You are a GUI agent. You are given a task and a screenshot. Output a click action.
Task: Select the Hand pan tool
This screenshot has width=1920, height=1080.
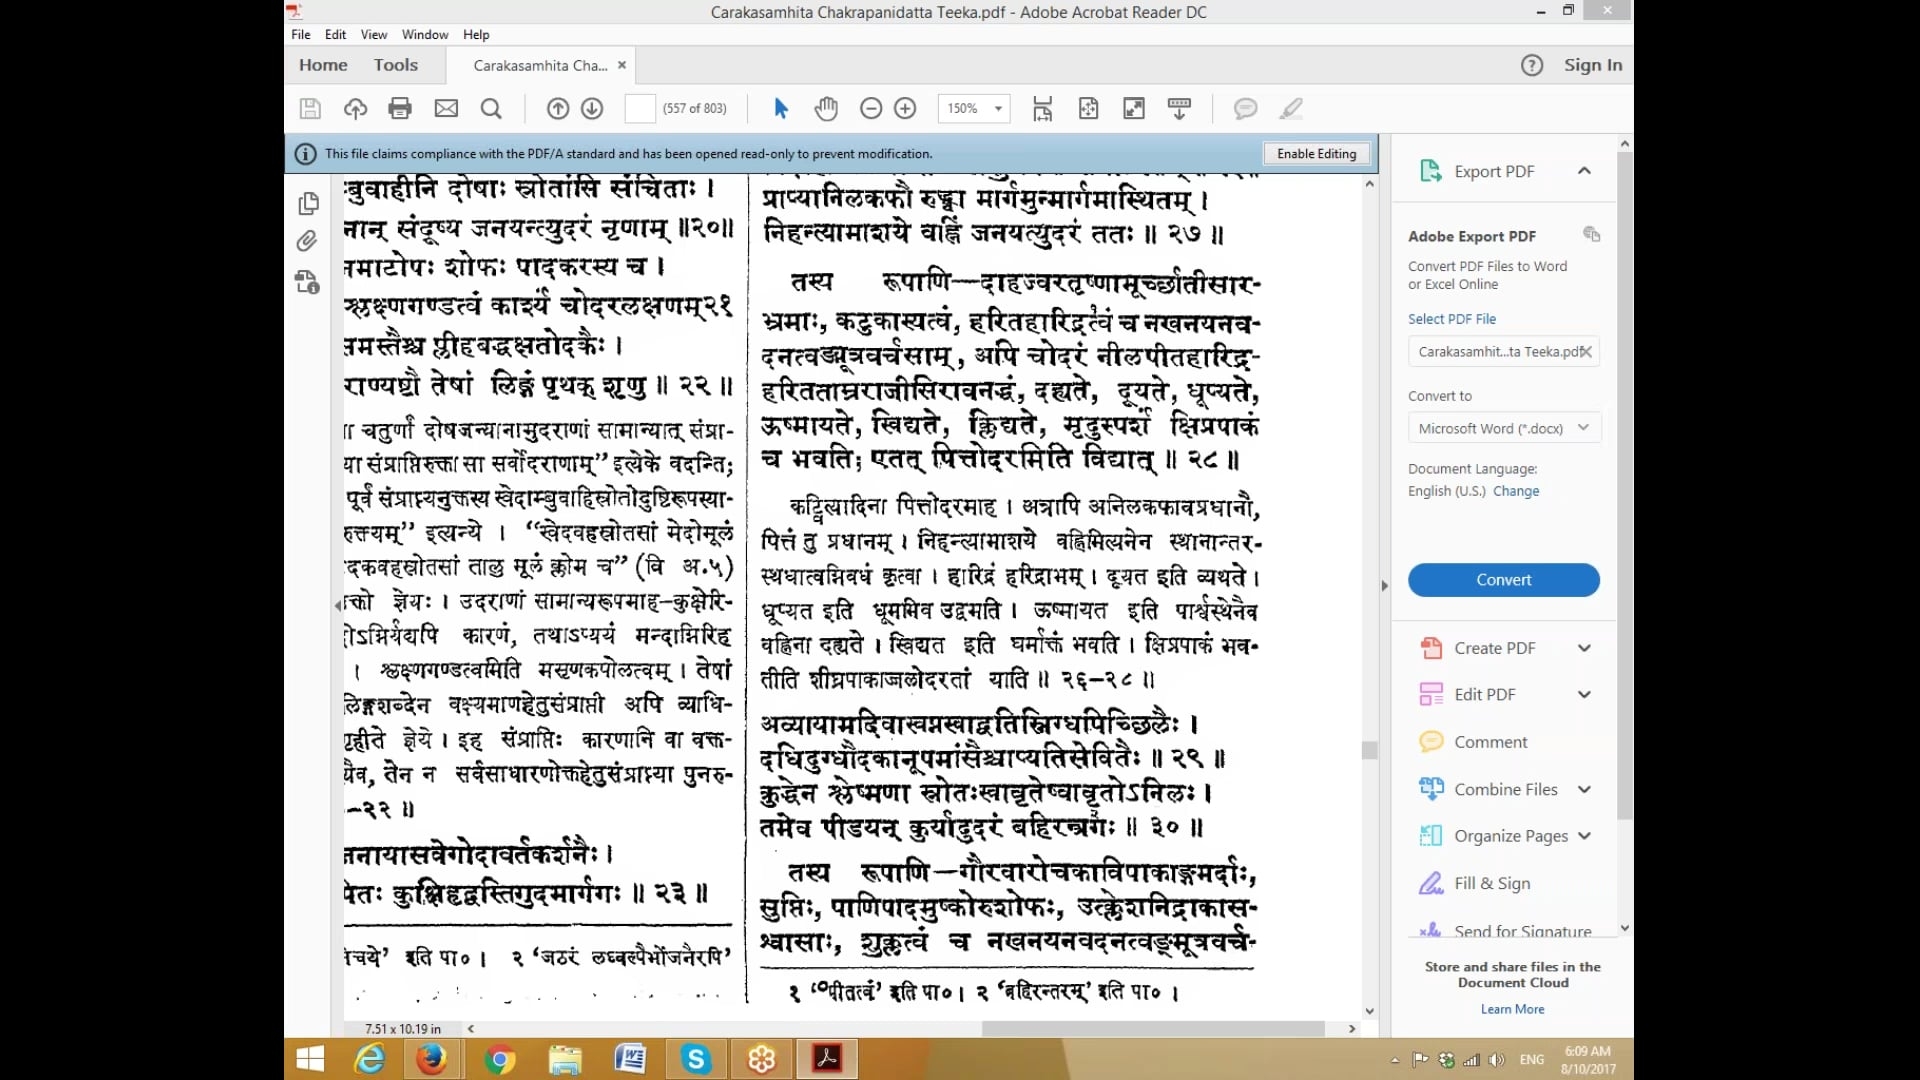coord(826,108)
